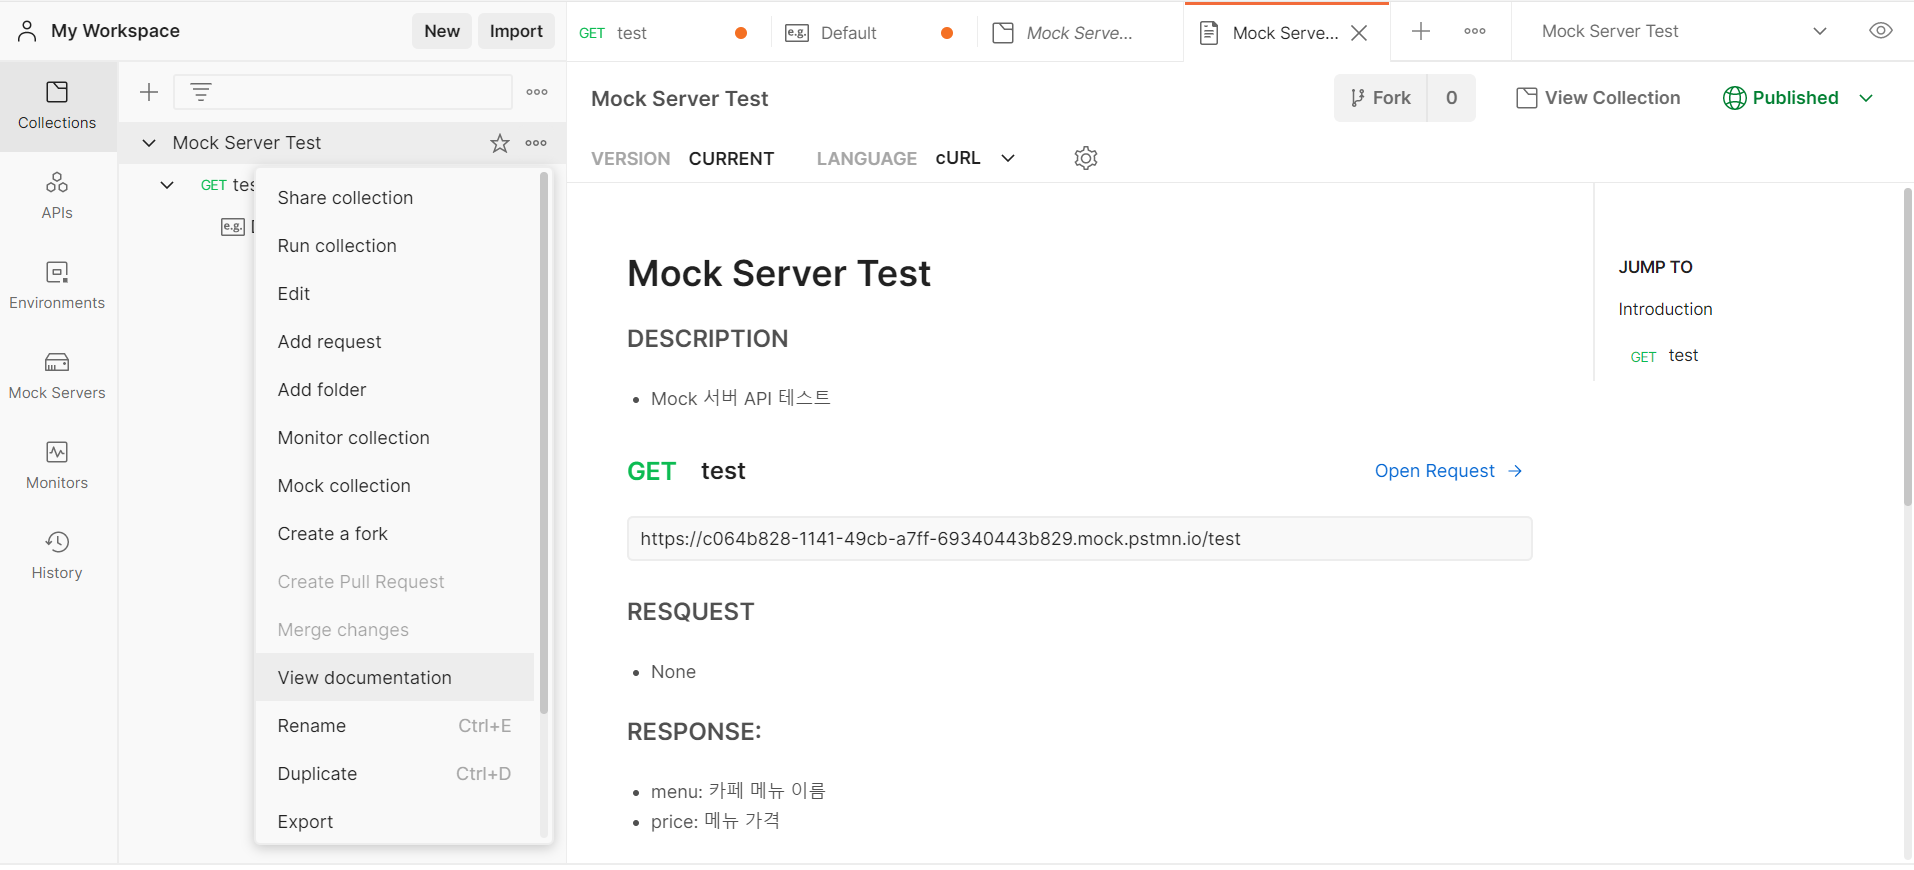Collapse the GET test request in sidebar
The width and height of the screenshot is (1914, 870).
[167, 185]
